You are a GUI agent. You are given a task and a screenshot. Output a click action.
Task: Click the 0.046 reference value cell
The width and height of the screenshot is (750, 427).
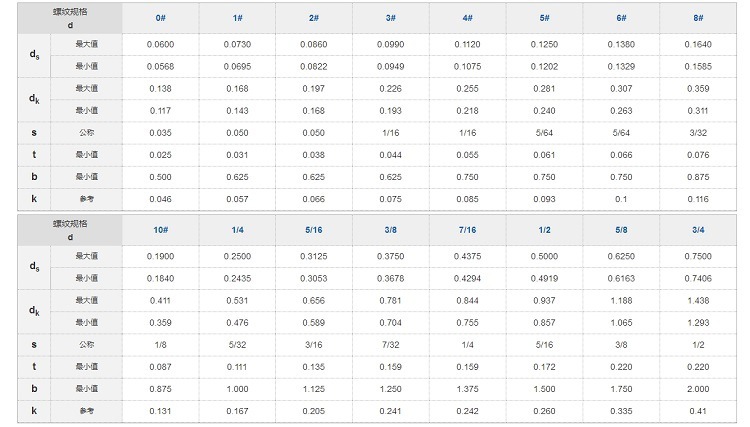[x=160, y=198]
